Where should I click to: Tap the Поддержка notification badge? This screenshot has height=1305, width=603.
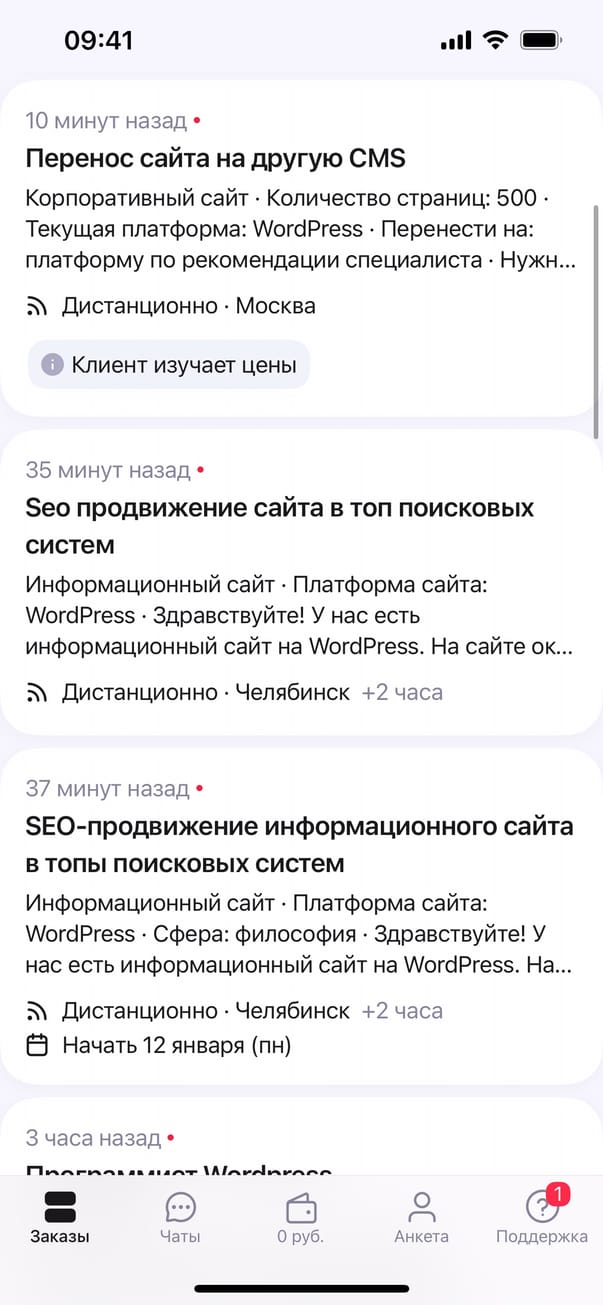pyautogui.click(x=560, y=1193)
